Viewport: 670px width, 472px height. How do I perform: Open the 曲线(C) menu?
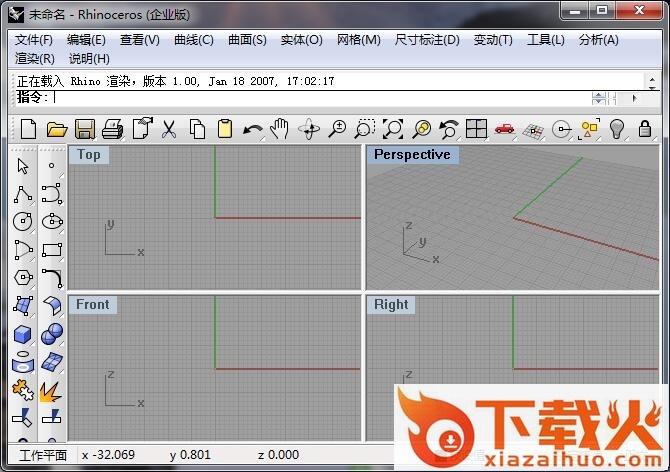[194, 40]
